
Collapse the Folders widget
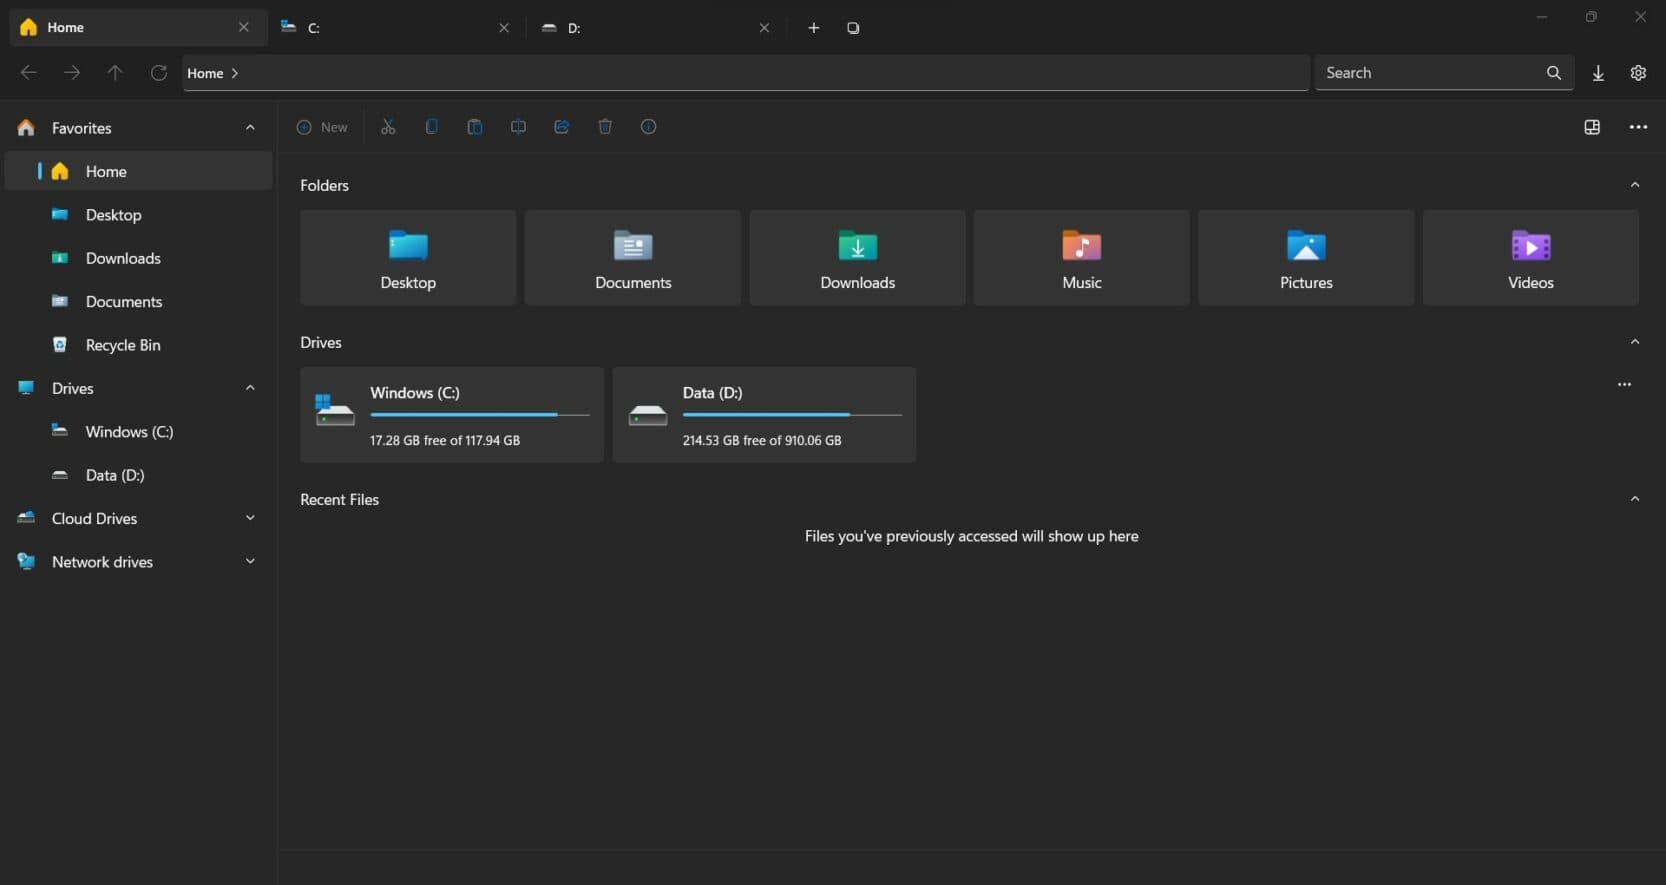[x=1635, y=185]
